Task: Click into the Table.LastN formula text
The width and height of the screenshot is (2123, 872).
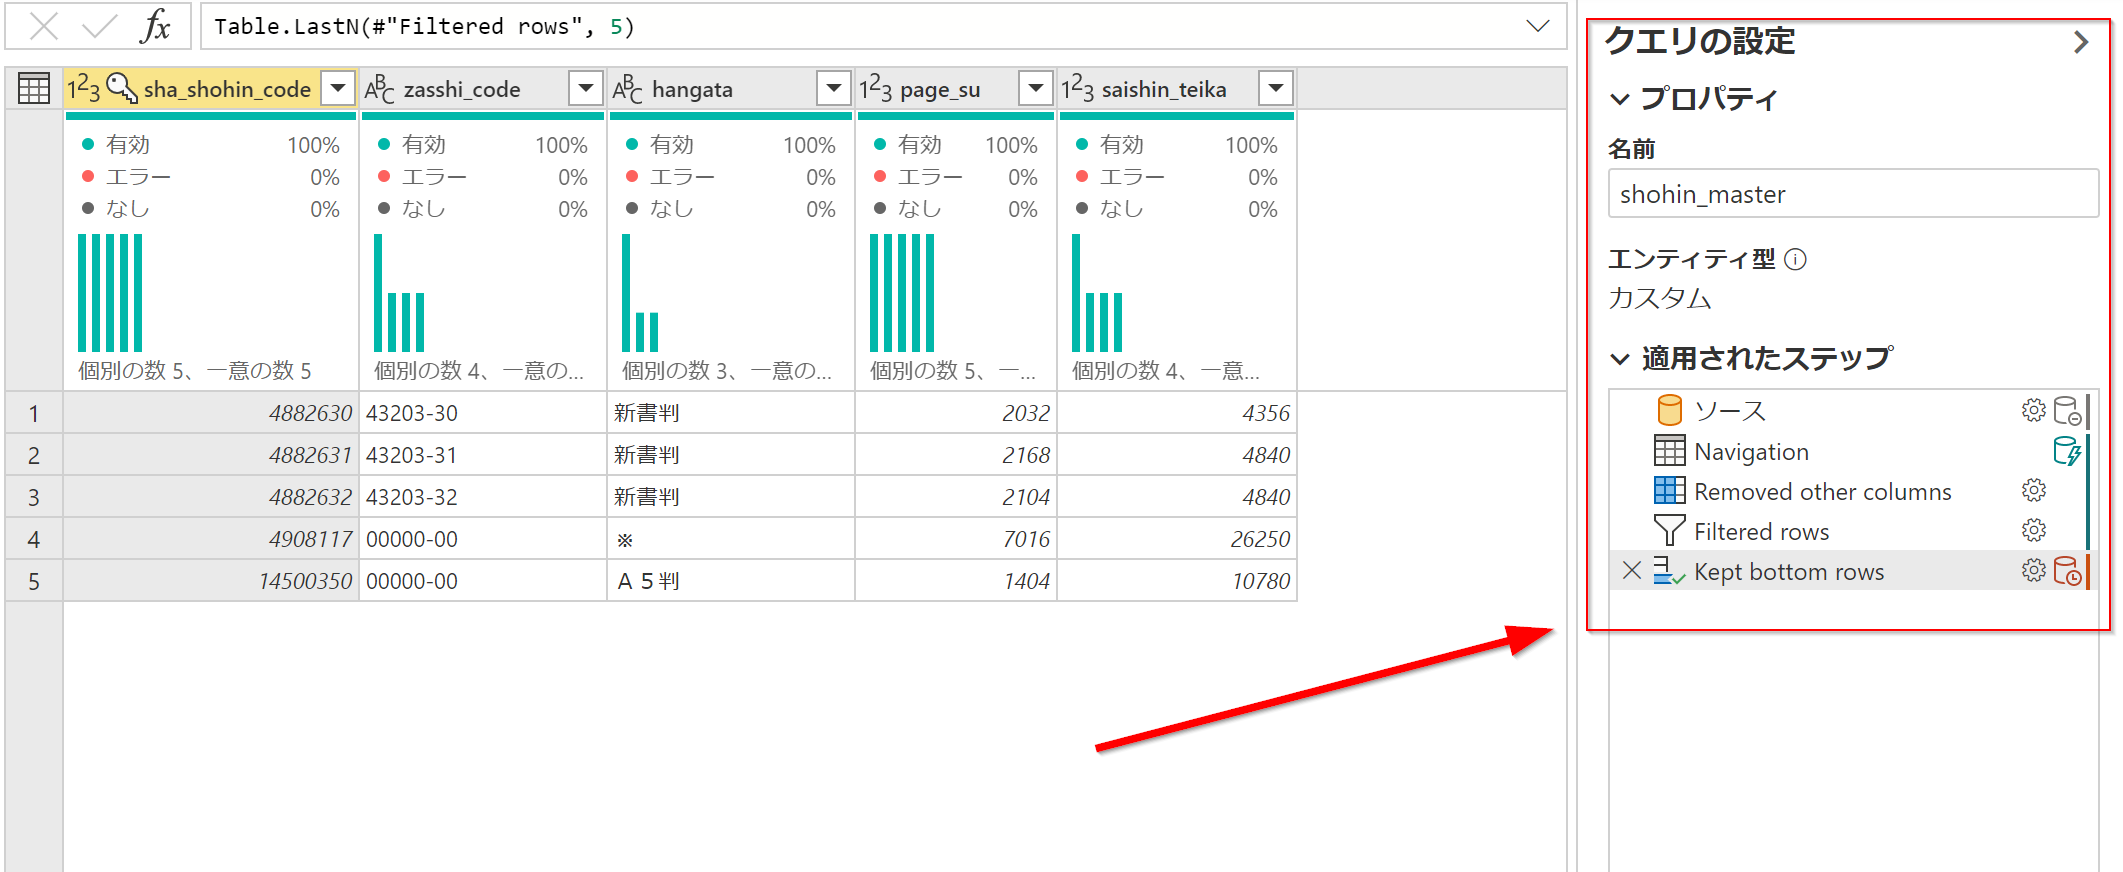Action: 424,27
